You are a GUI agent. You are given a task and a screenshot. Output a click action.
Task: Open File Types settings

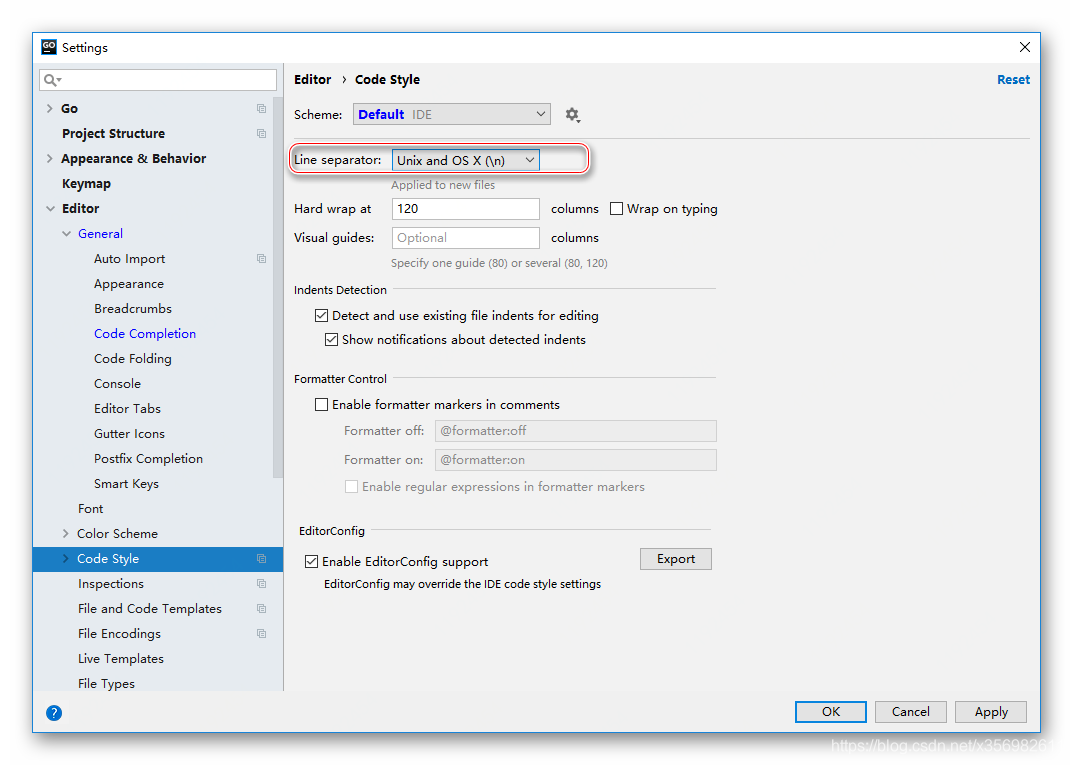pyautogui.click(x=106, y=684)
